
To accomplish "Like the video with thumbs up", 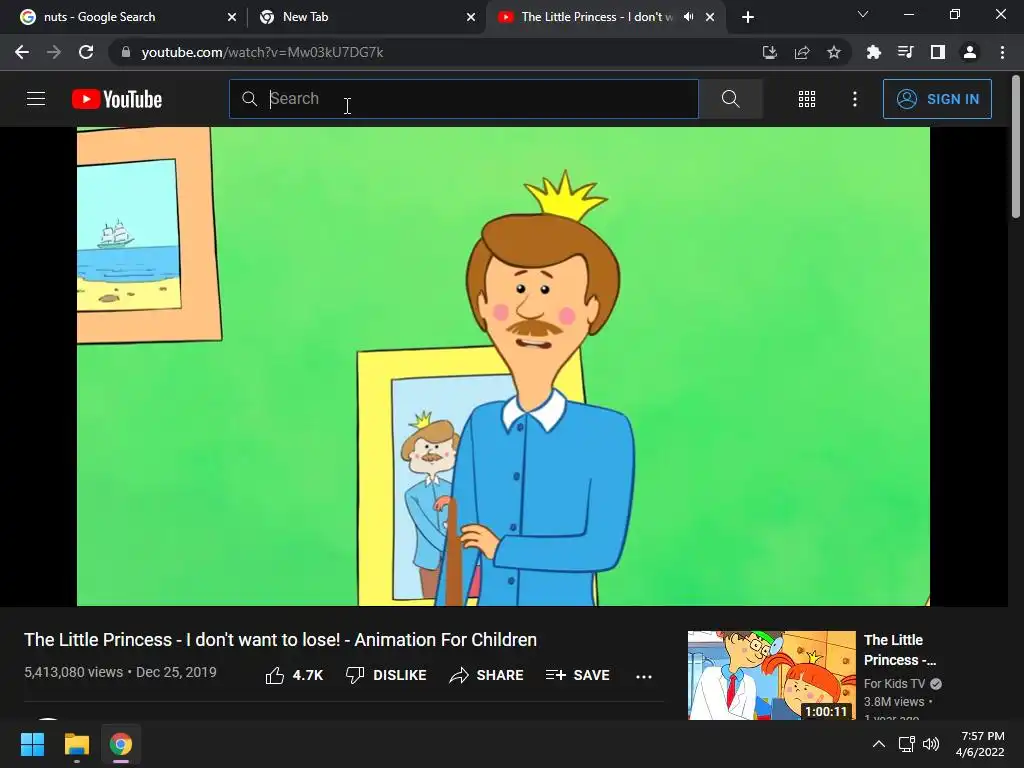I will (x=294, y=675).
